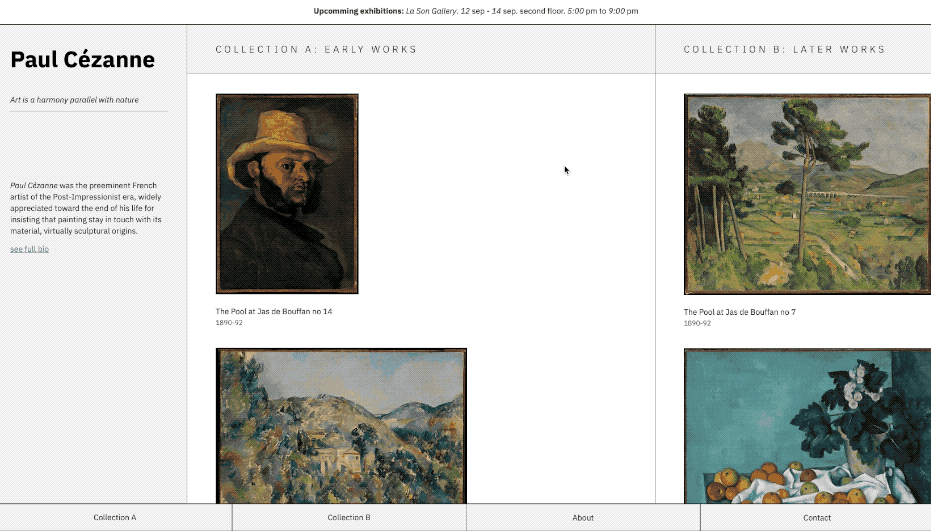Click 'The Pool at Jas de Bouffan no 14' caption
The height and width of the screenshot is (531, 931).
(x=274, y=311)
